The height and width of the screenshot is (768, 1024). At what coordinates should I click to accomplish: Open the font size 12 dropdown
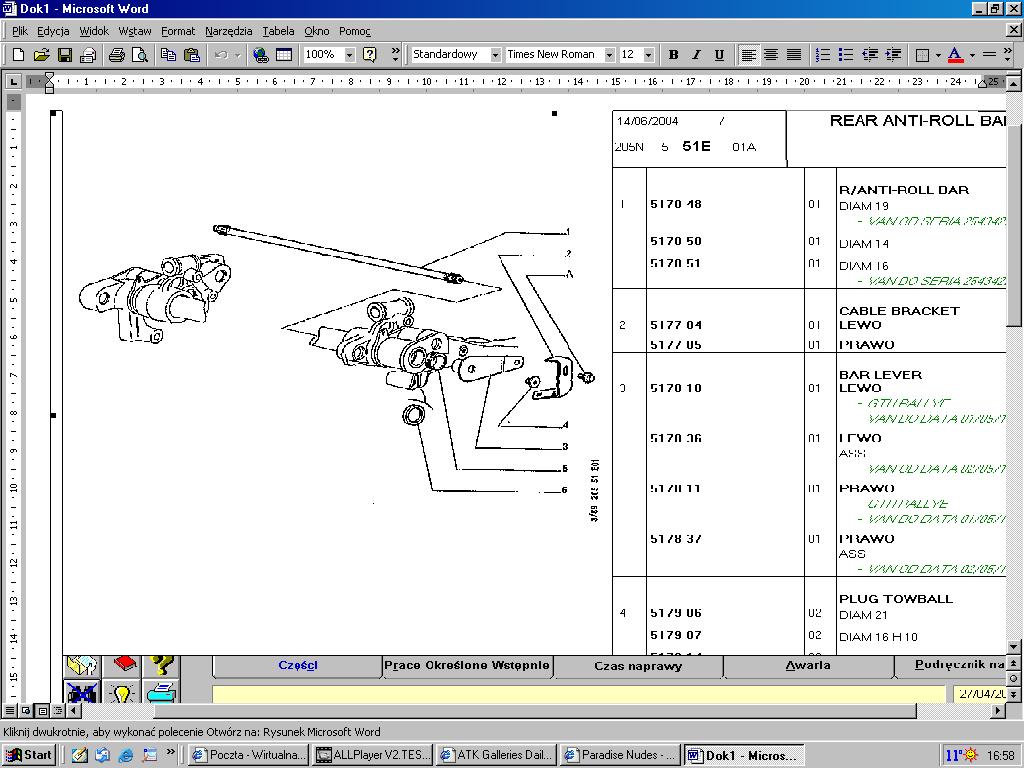point(648,55)
